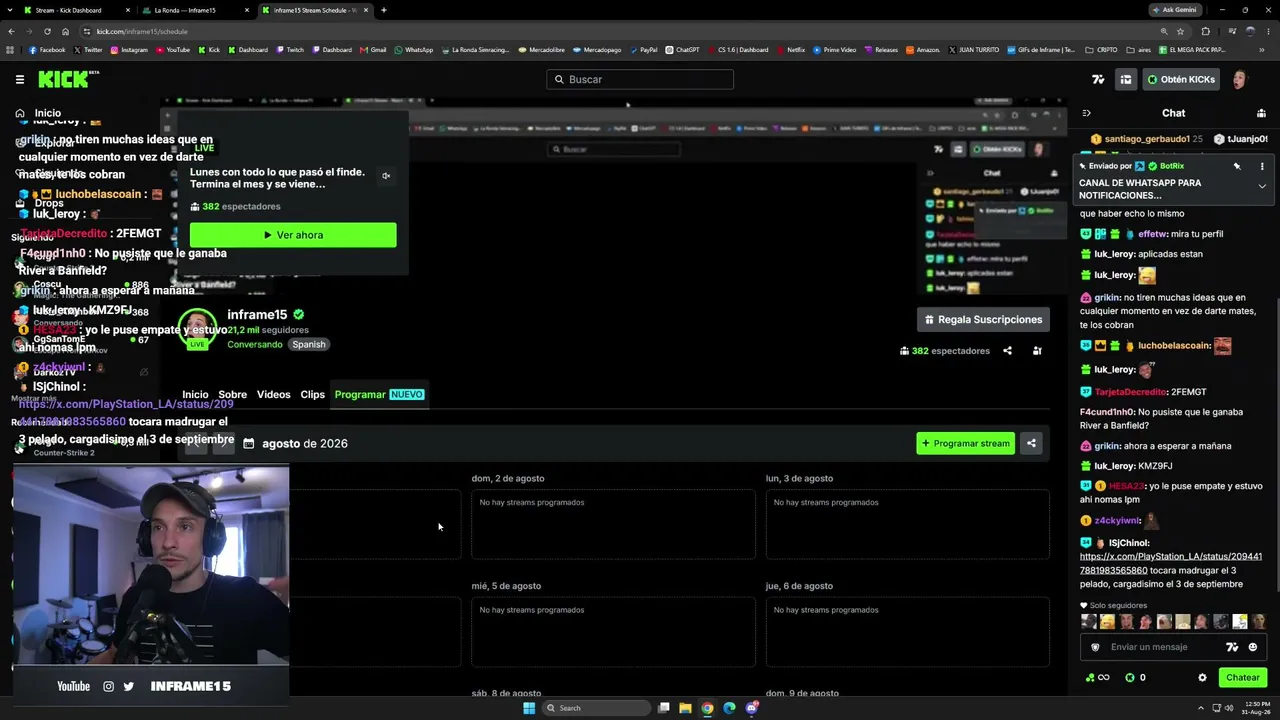Viewport: 1280px width, 720px height.
Task: Open the YouTube bookmark
Action: coord(173,50)
